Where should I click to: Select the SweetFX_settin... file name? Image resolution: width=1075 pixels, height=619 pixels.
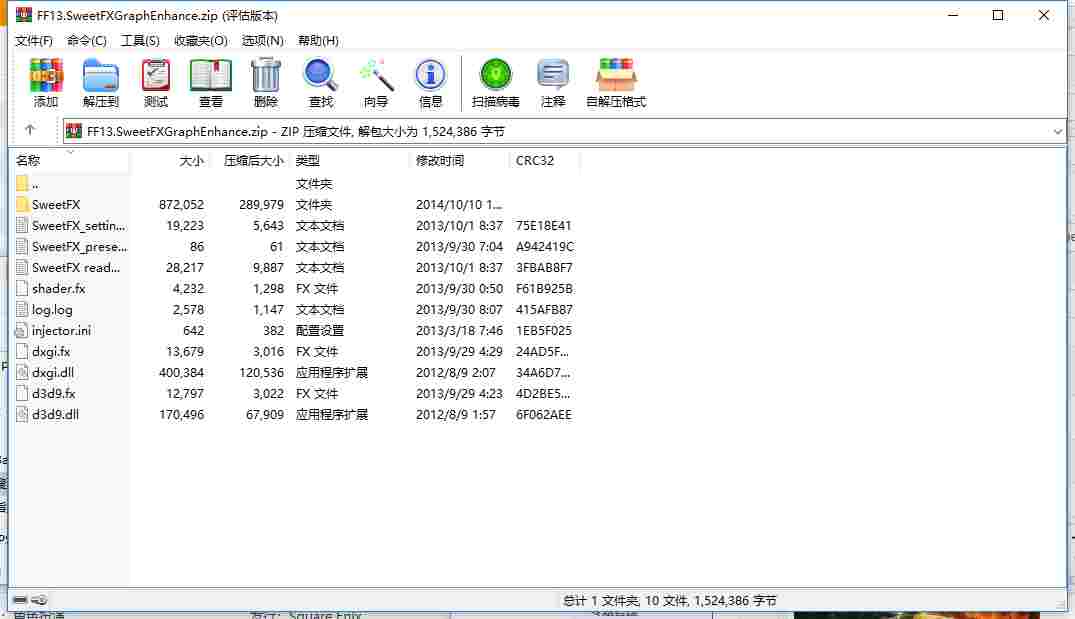[79, 226]
